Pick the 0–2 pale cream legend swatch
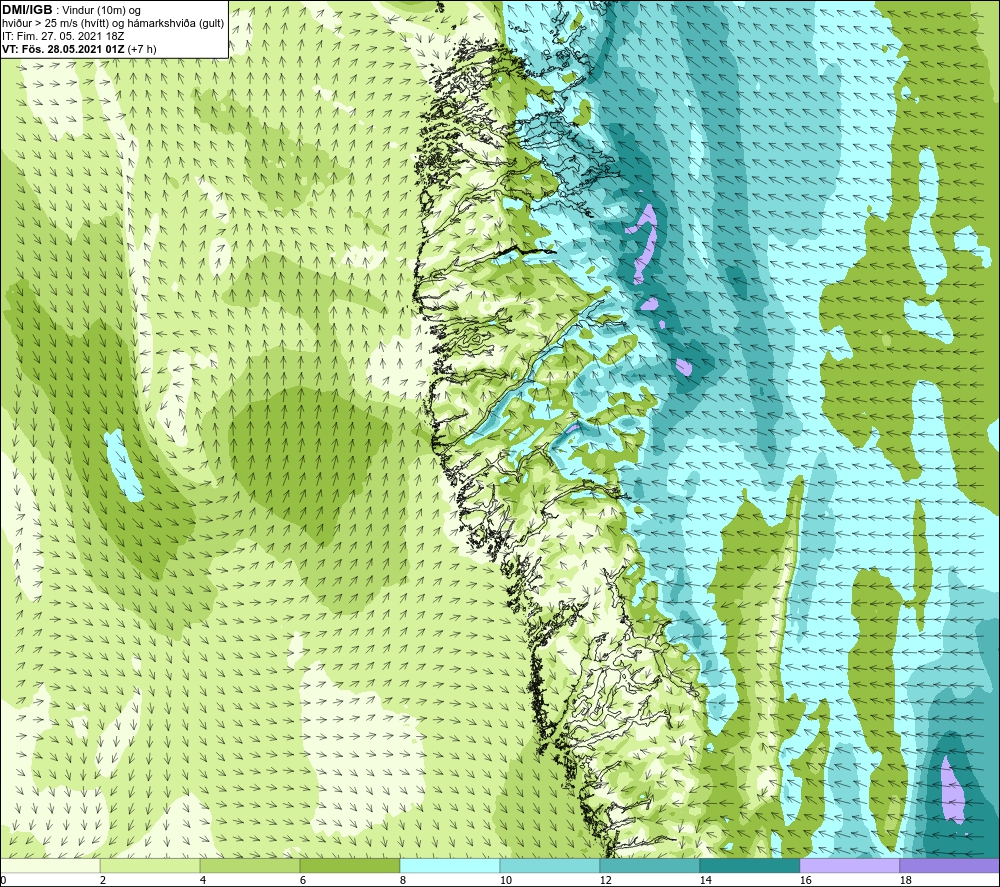The image size is (1000, 887). coord(50,866)
